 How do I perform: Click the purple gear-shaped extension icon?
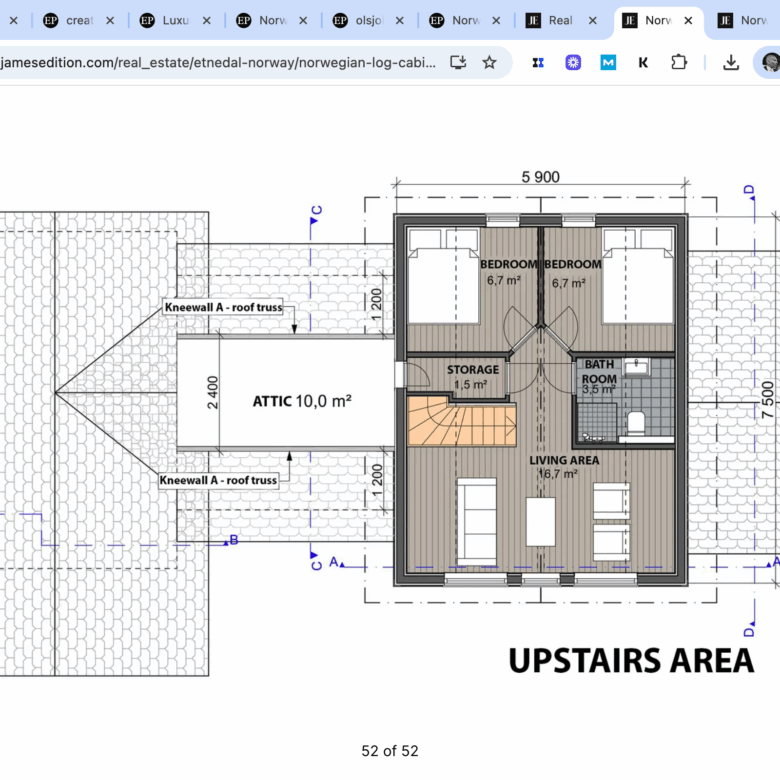point(573,62)
